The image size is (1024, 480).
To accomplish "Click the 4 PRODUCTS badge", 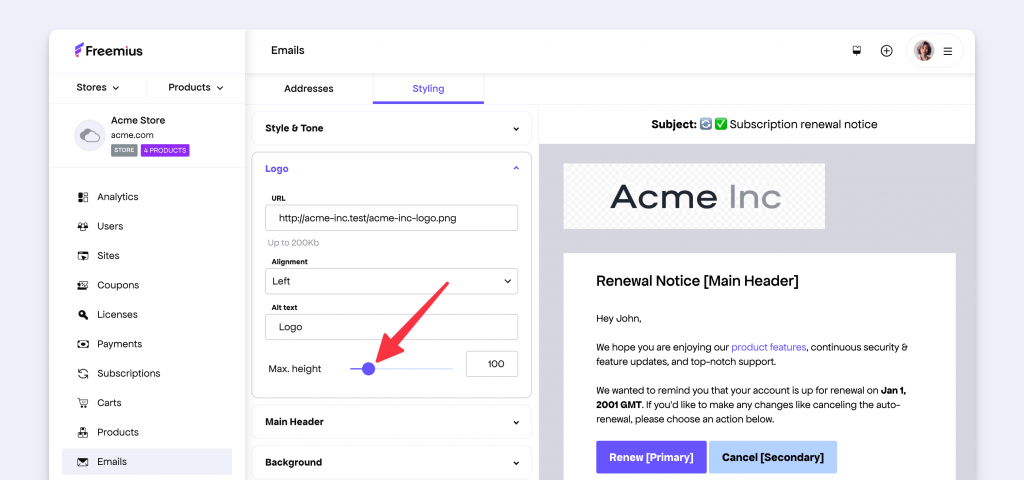I will pyautogui.click(x=165, y=150).
